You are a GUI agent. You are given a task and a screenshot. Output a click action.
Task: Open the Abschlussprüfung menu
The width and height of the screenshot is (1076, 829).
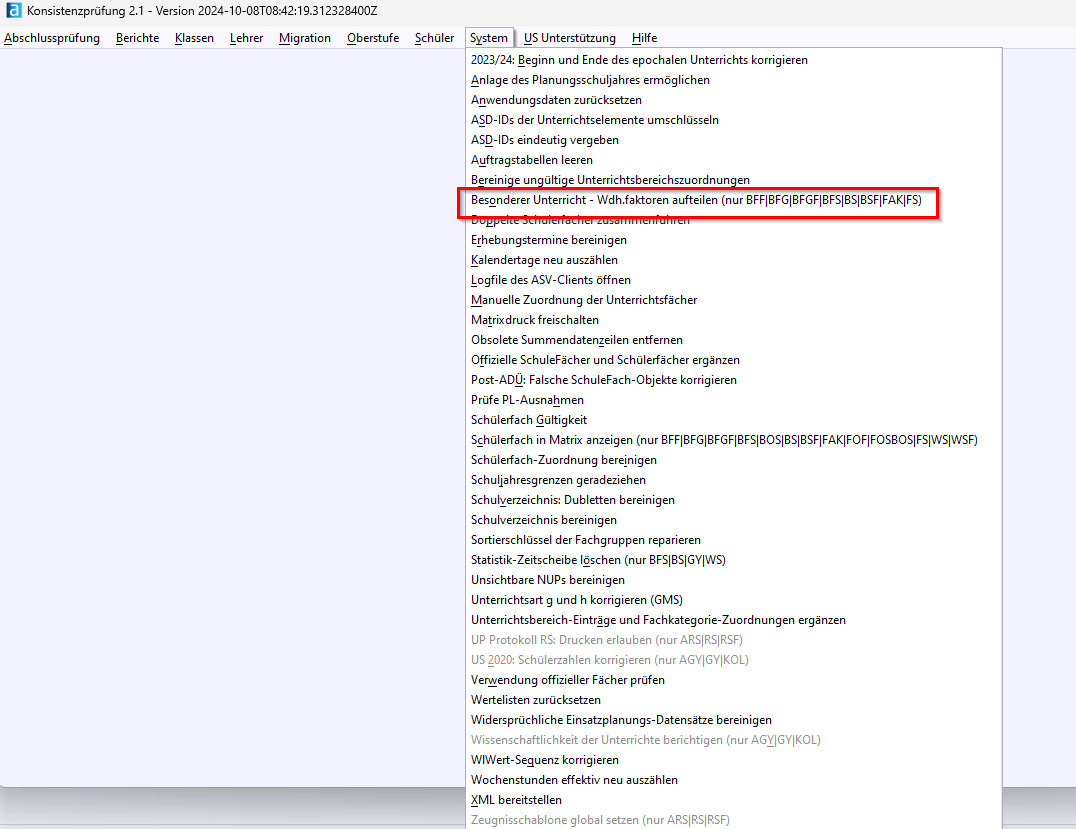click(52, 38)
